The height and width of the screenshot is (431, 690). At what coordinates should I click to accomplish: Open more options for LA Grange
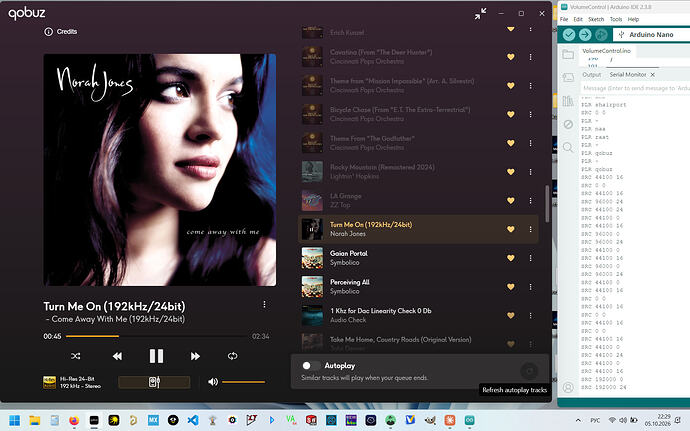pos(531,200)
